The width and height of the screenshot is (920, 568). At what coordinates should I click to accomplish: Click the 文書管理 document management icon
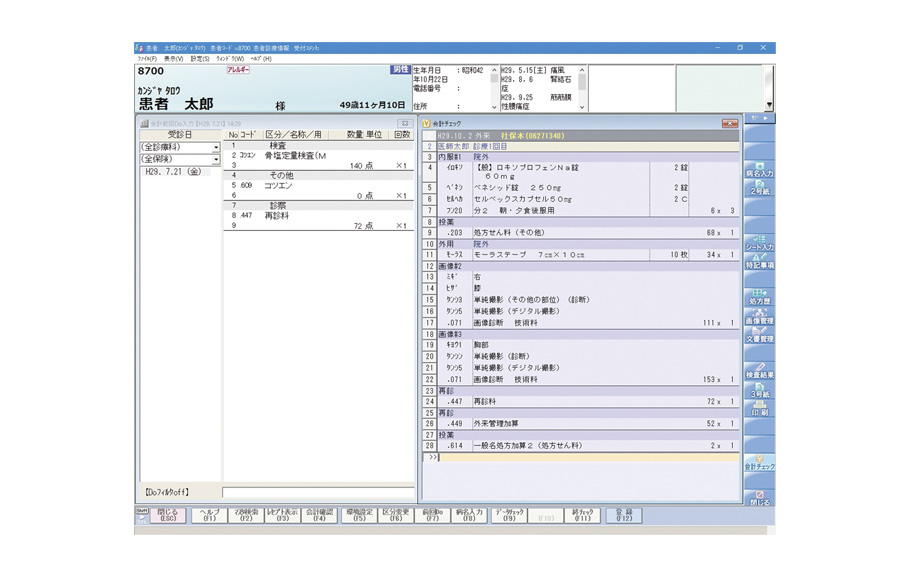click(x=759, y=336)
